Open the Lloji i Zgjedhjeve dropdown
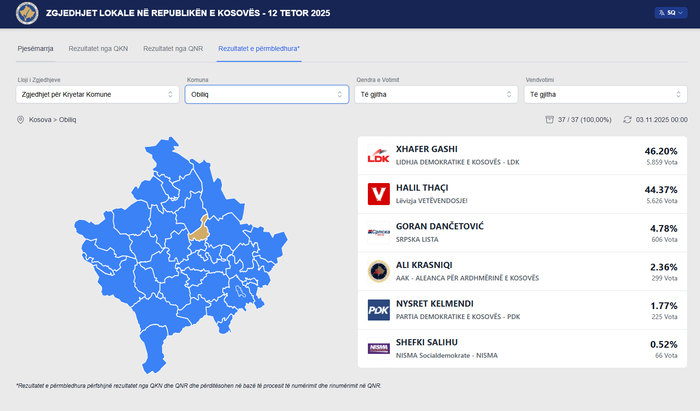Viewport: 700px width, 411px height. [97, 94]
